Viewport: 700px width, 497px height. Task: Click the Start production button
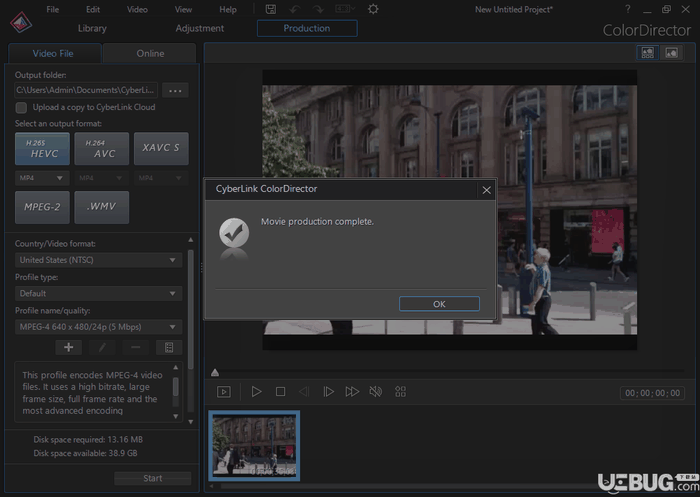(153, 478)
